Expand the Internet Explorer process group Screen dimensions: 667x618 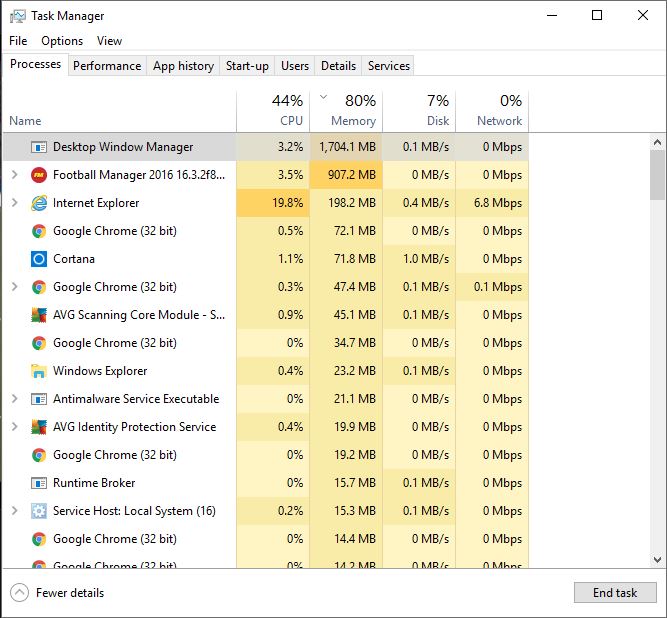pos(14,203)
